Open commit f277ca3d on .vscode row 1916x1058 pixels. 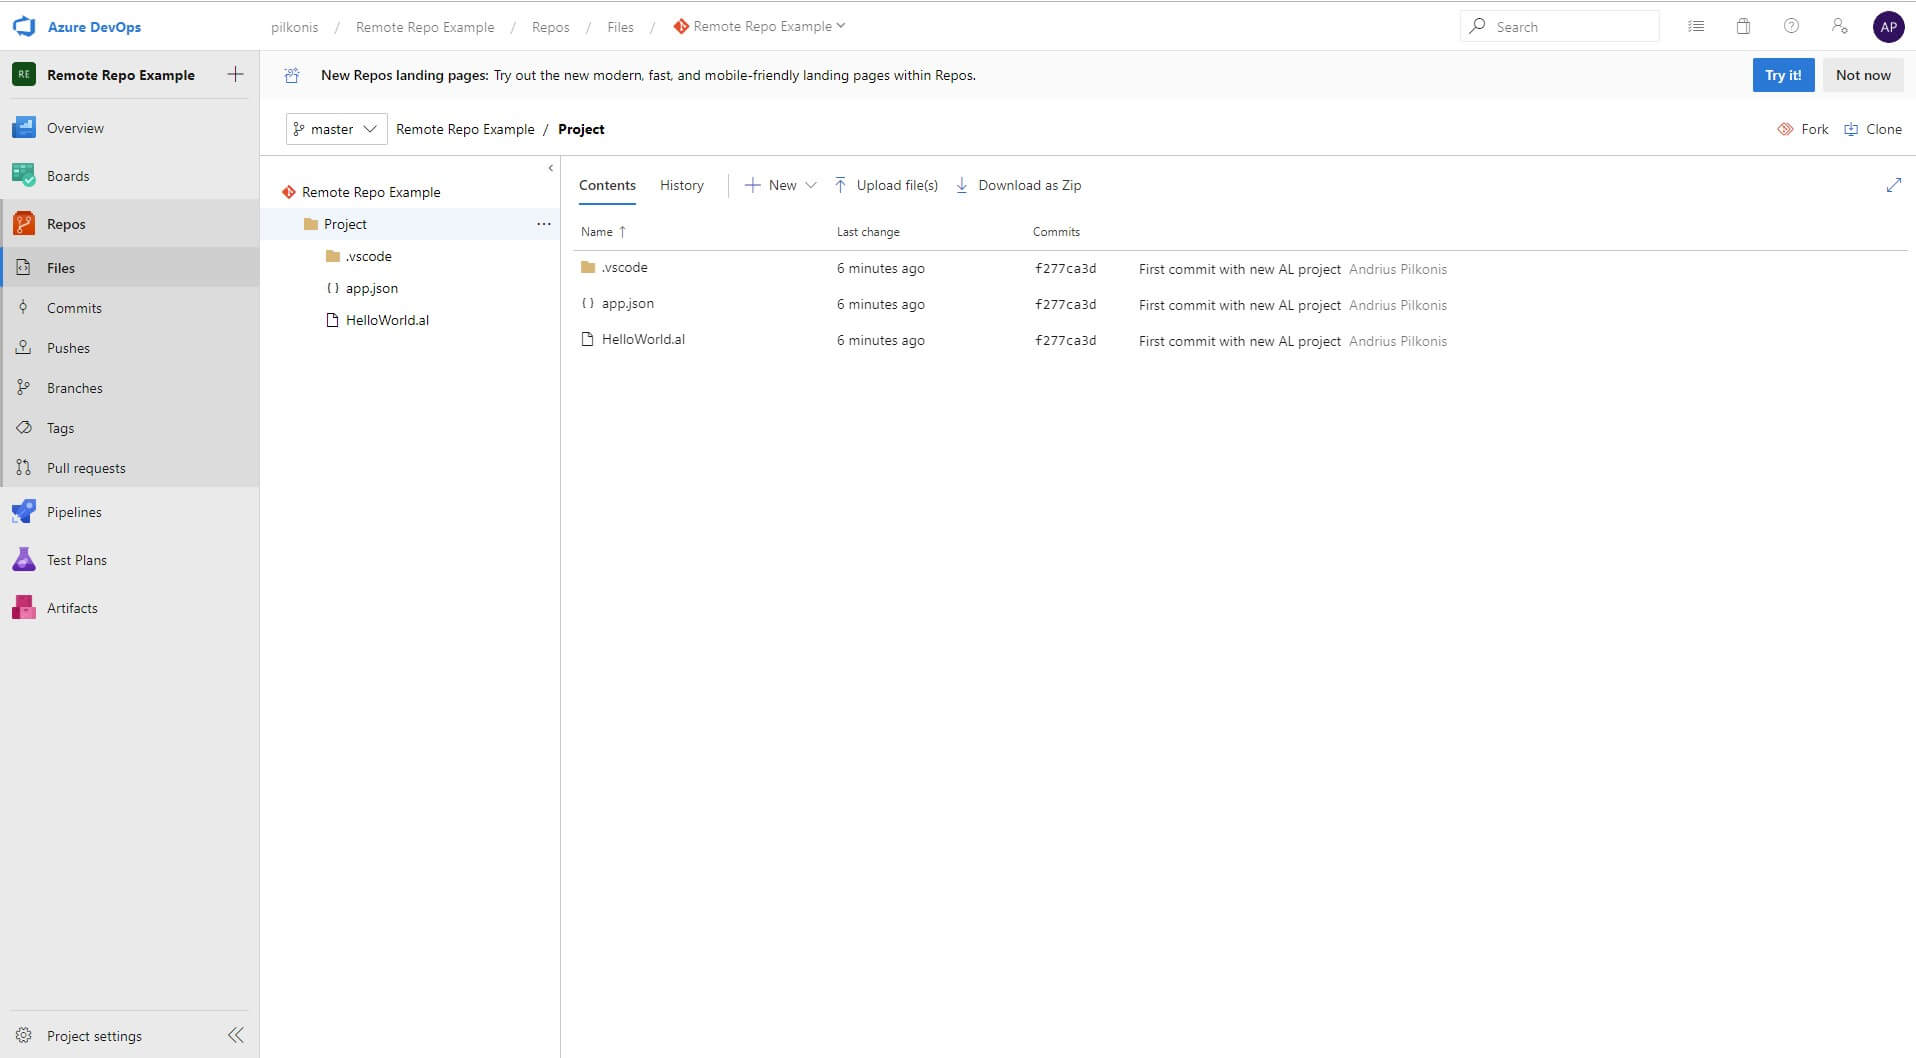(x=1065, y=268)
